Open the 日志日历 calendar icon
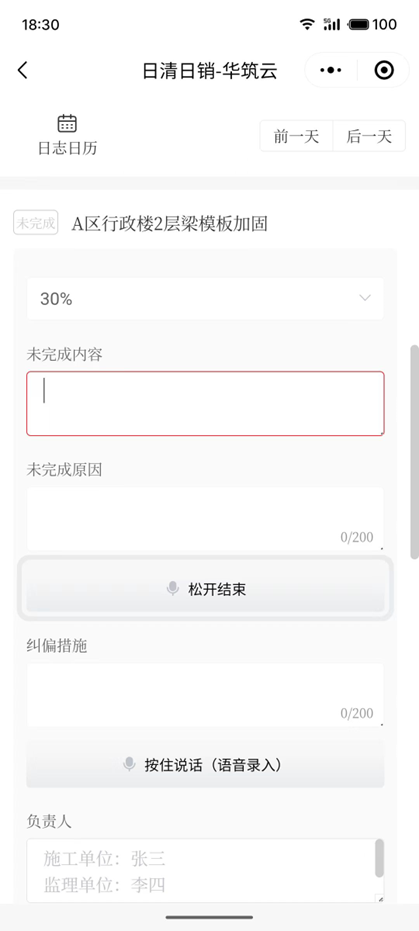 pos(67,124)
